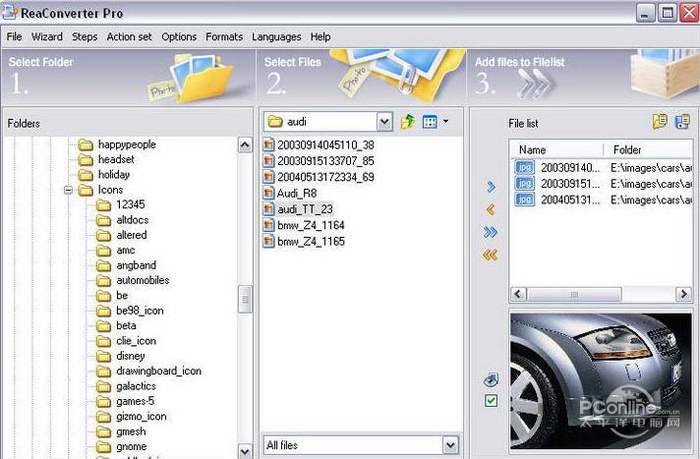The height and width of the screenshot is (459, 700).
Task: Click the preview eye icon
Action: tap(490, 380)
